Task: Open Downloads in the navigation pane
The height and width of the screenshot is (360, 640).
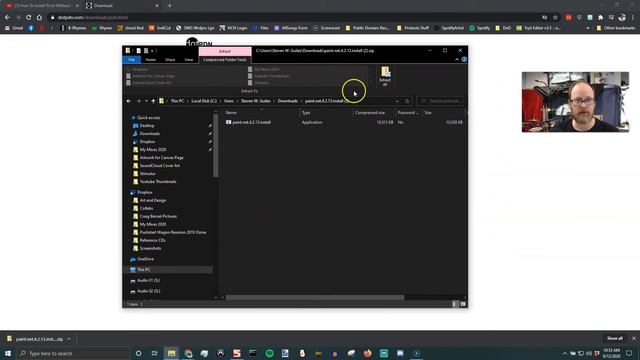Action: tap(149, 133)
